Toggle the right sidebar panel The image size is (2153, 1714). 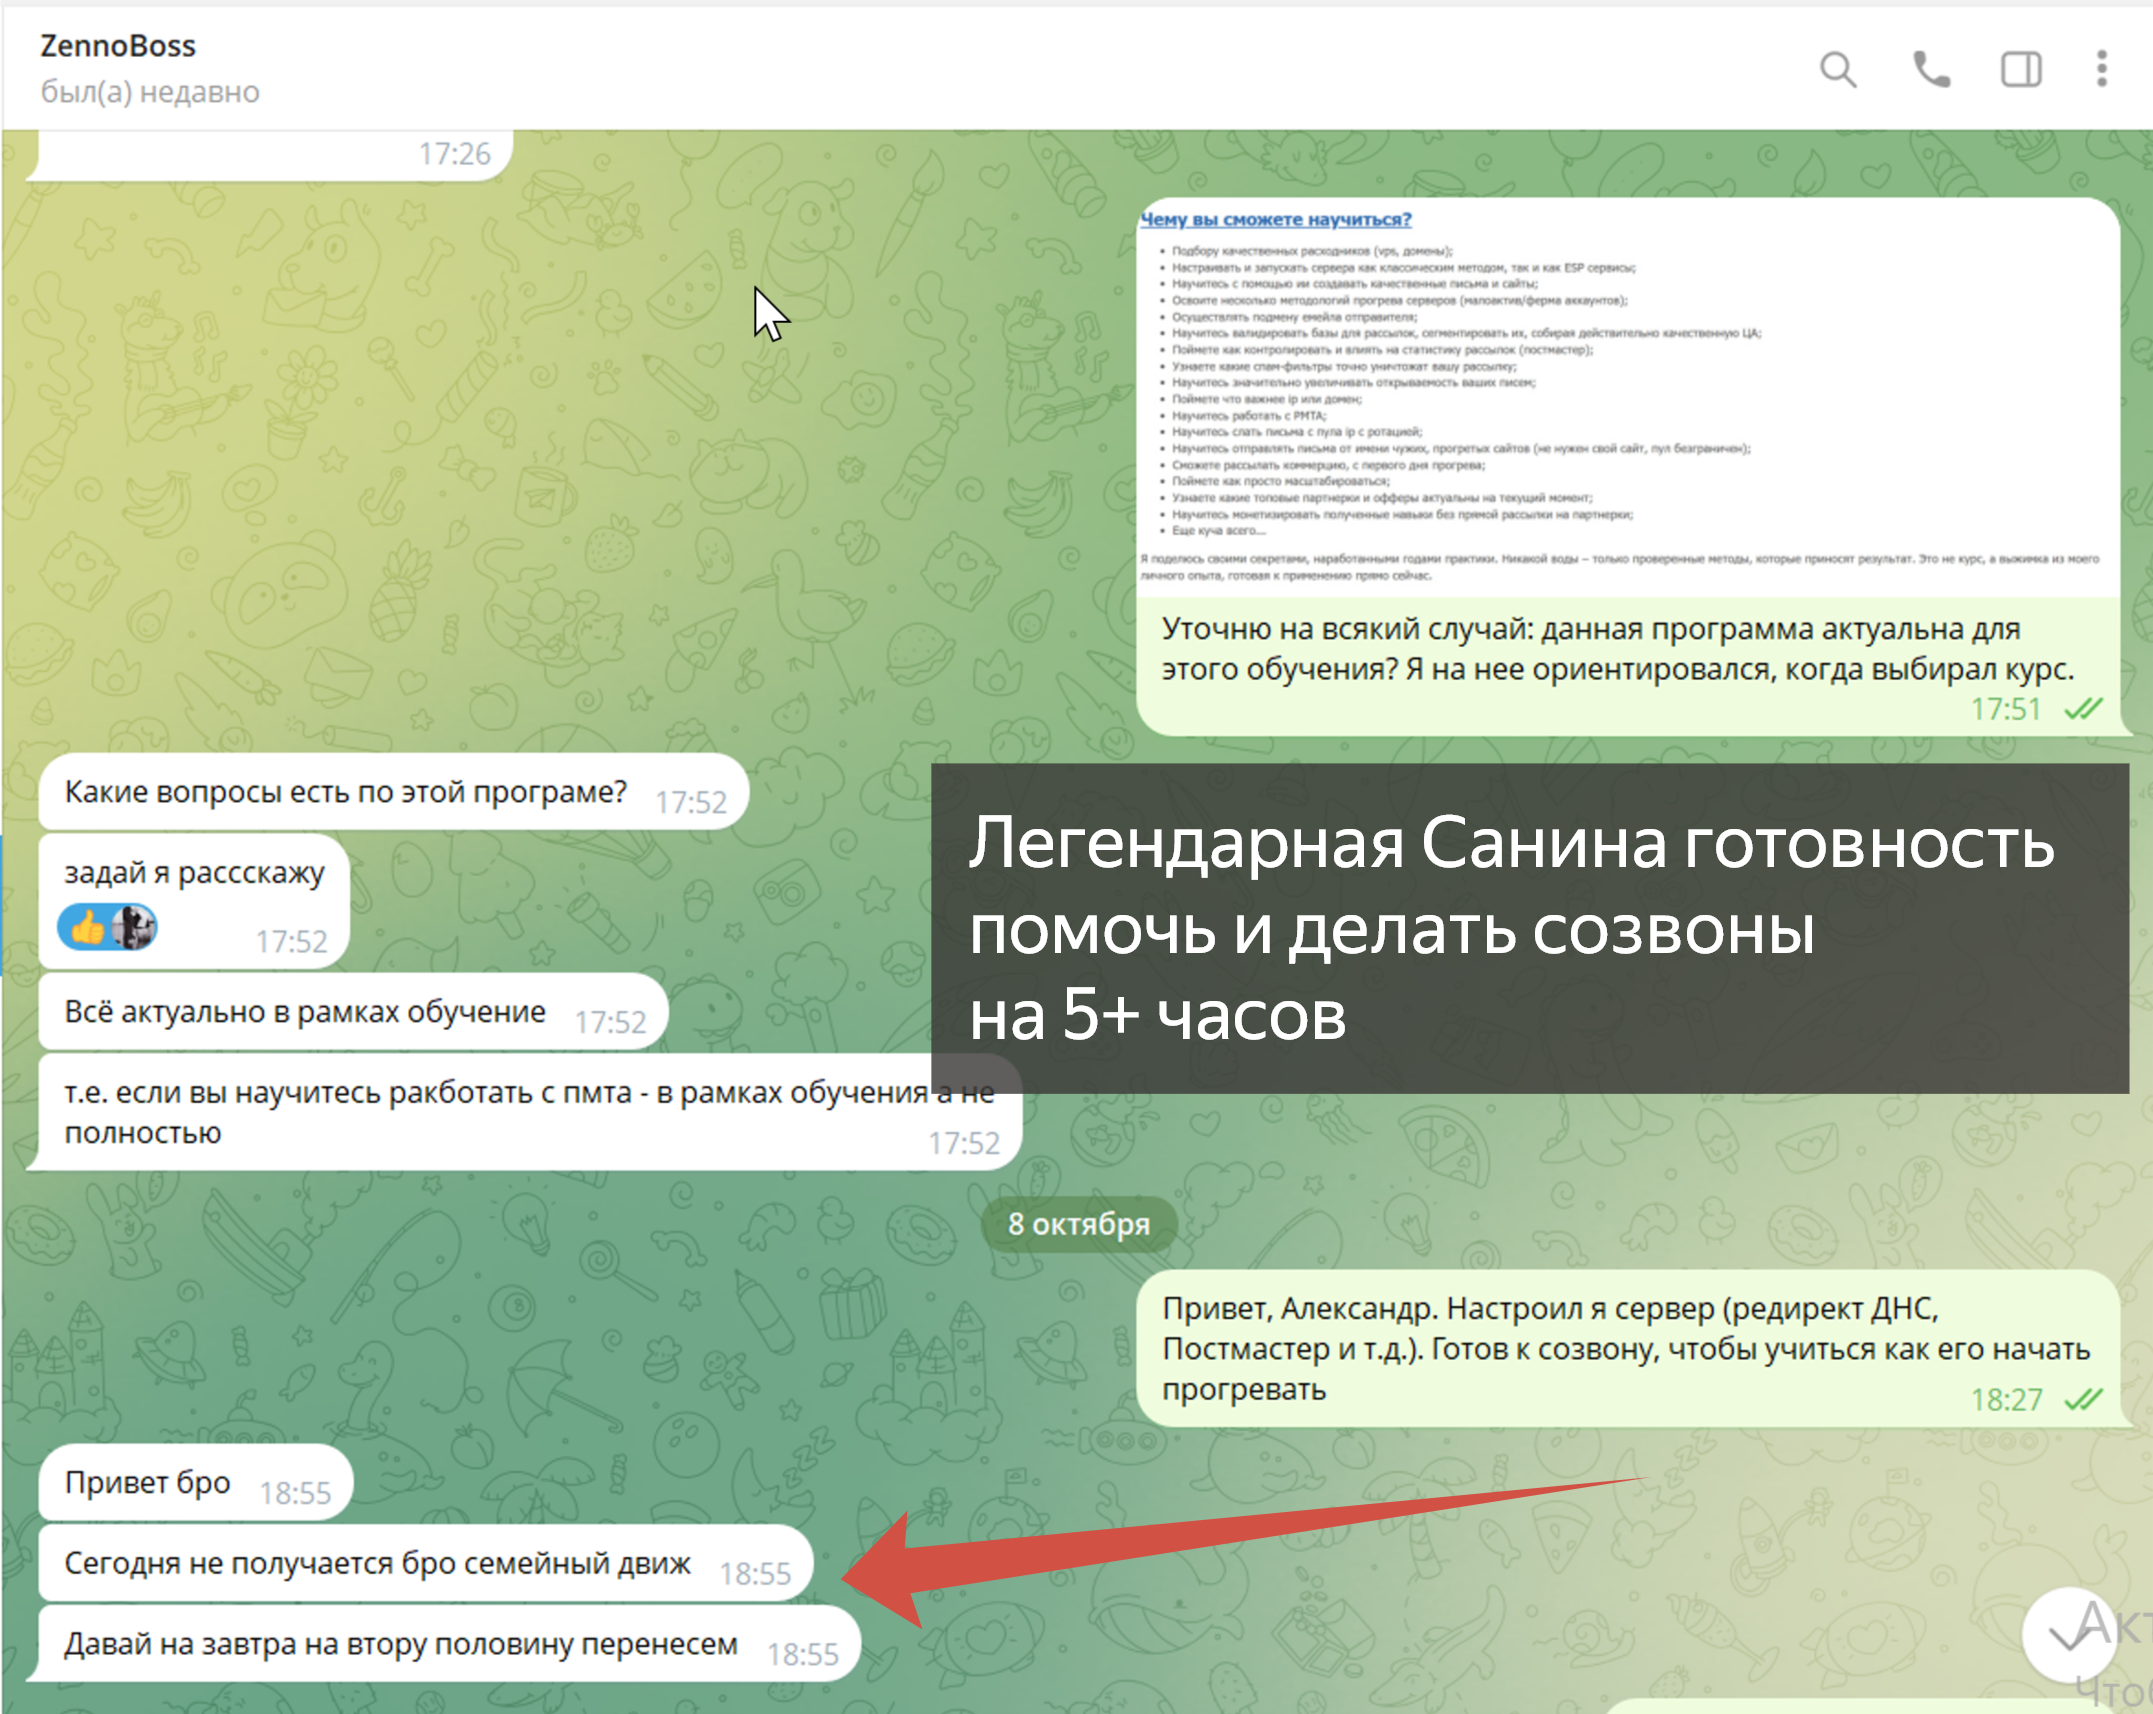point(2020,70)
